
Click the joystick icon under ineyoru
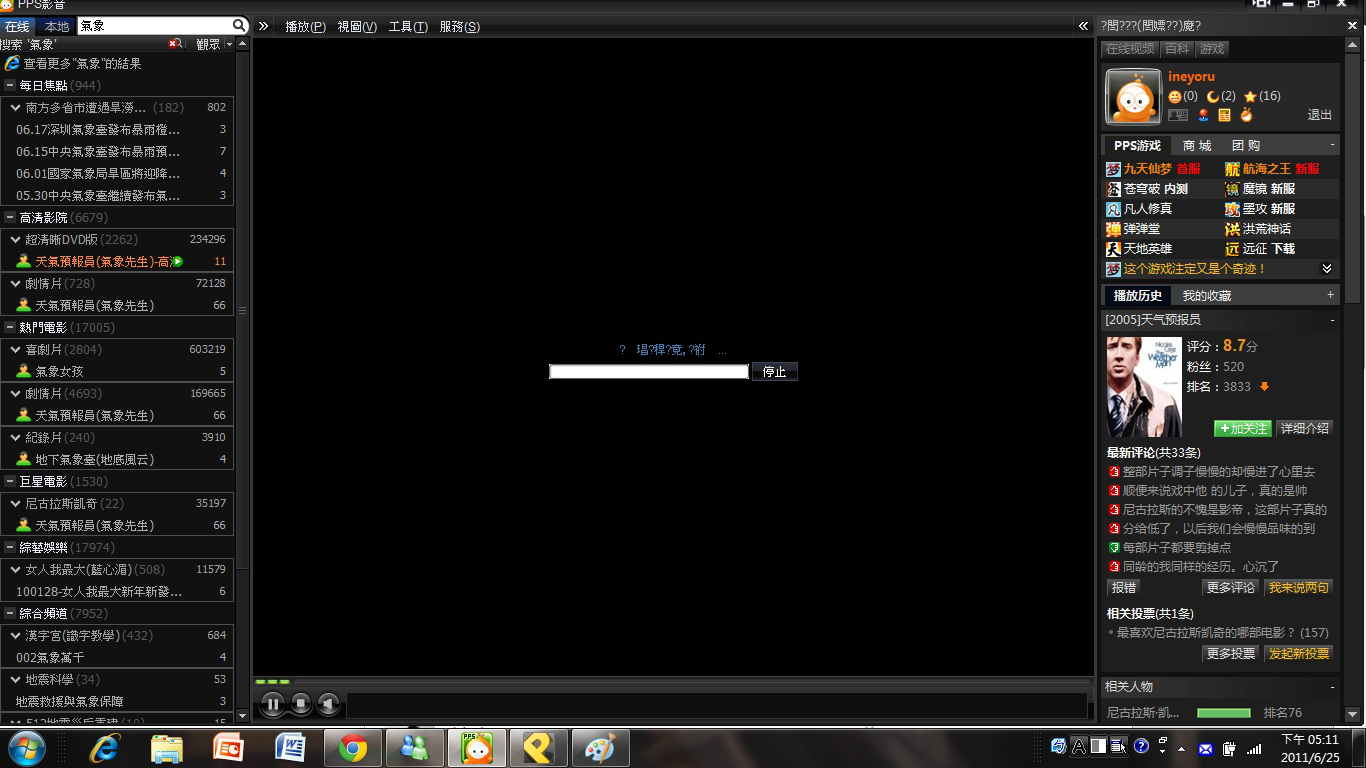[x=1204, y=115]
